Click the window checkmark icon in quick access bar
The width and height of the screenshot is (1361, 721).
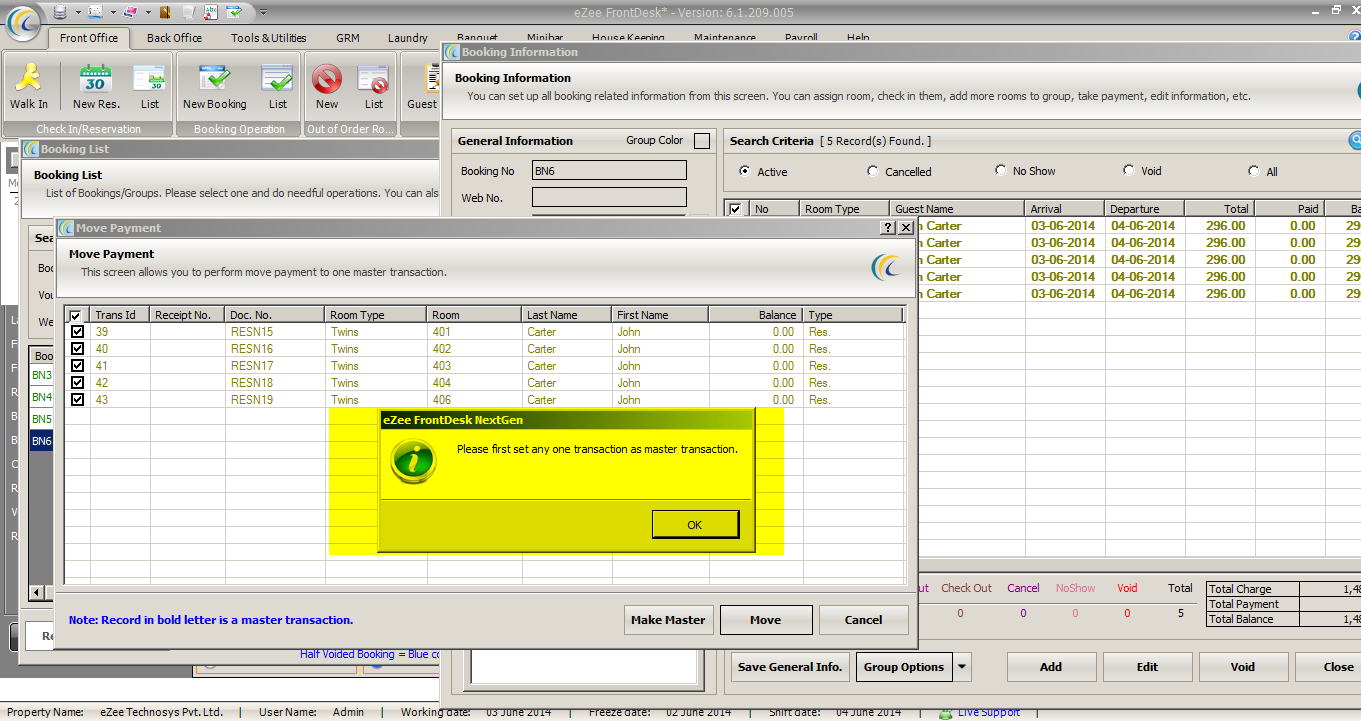tap(234, 12)
